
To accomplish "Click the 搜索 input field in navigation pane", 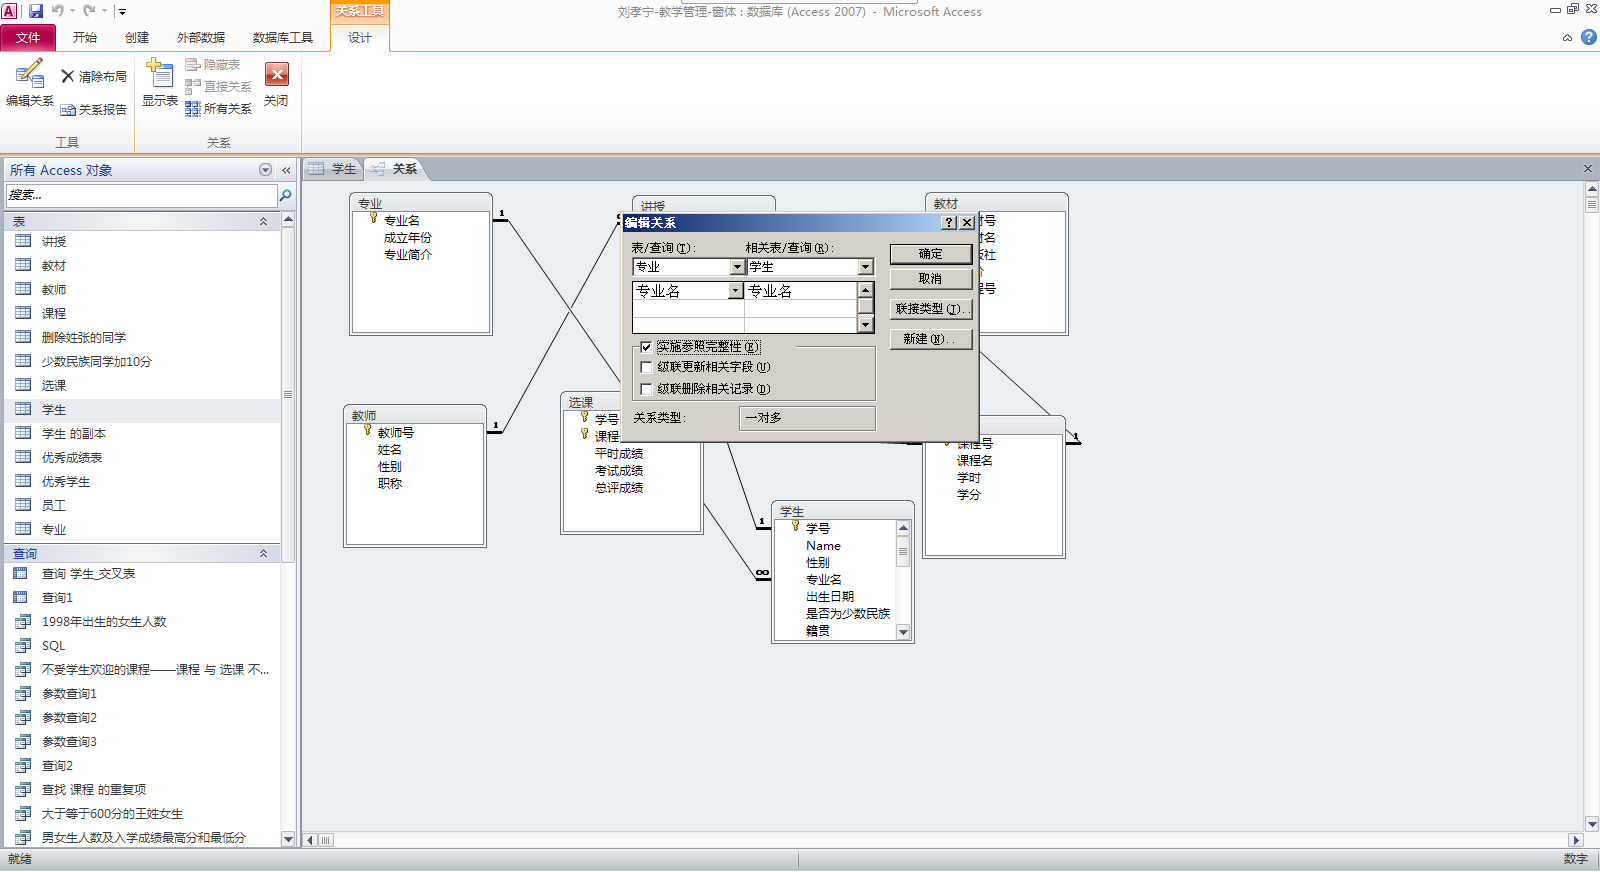I will [x=140, y=195].
